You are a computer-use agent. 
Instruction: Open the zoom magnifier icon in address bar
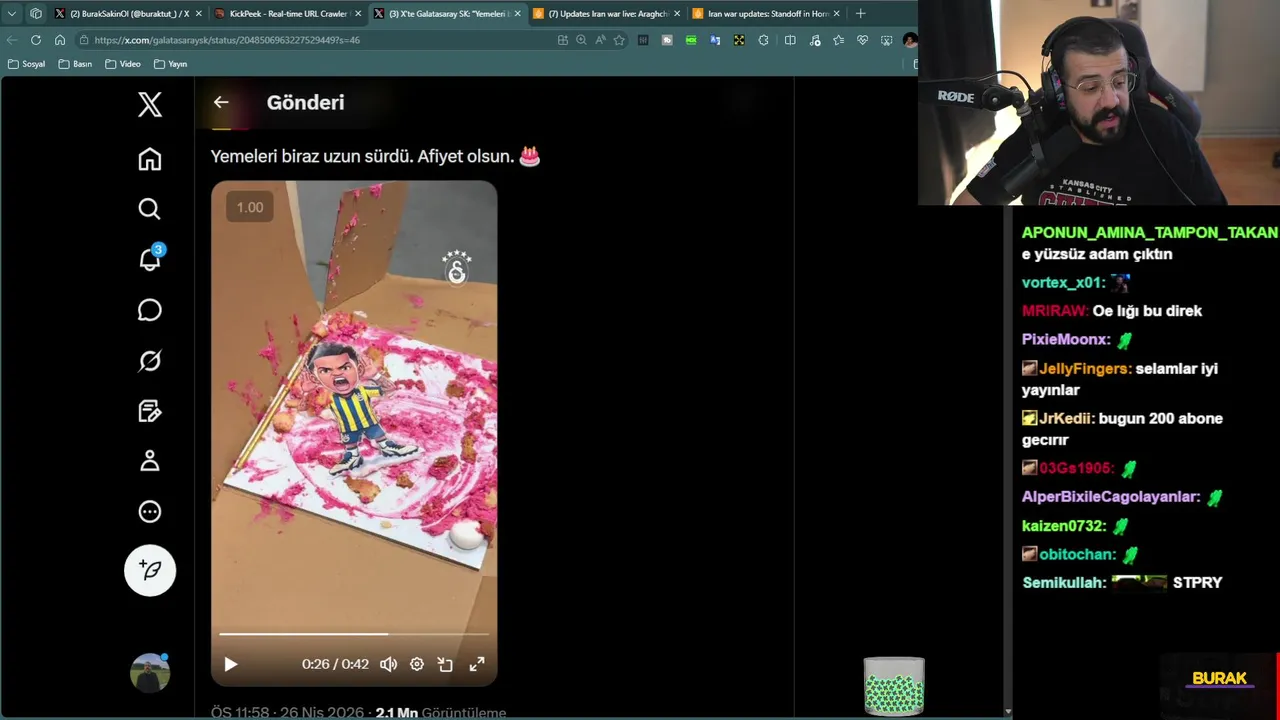[581, 40]
